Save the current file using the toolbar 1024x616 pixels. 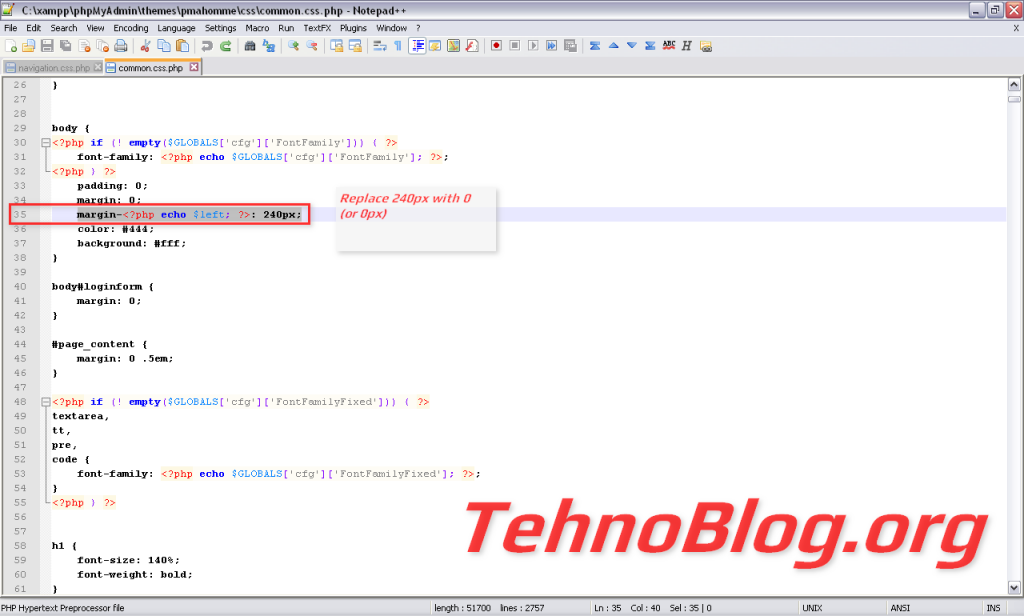tap(47, 45)
